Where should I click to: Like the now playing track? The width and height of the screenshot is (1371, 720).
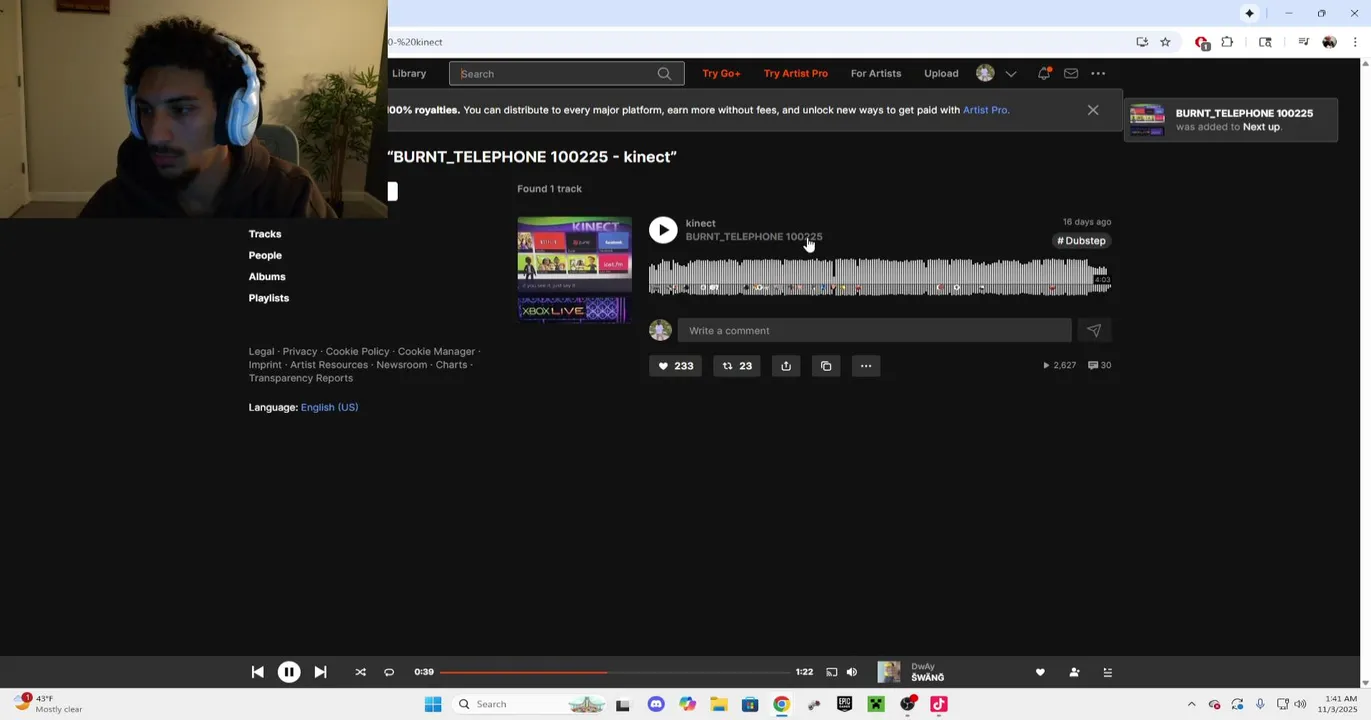[1040, 672]
